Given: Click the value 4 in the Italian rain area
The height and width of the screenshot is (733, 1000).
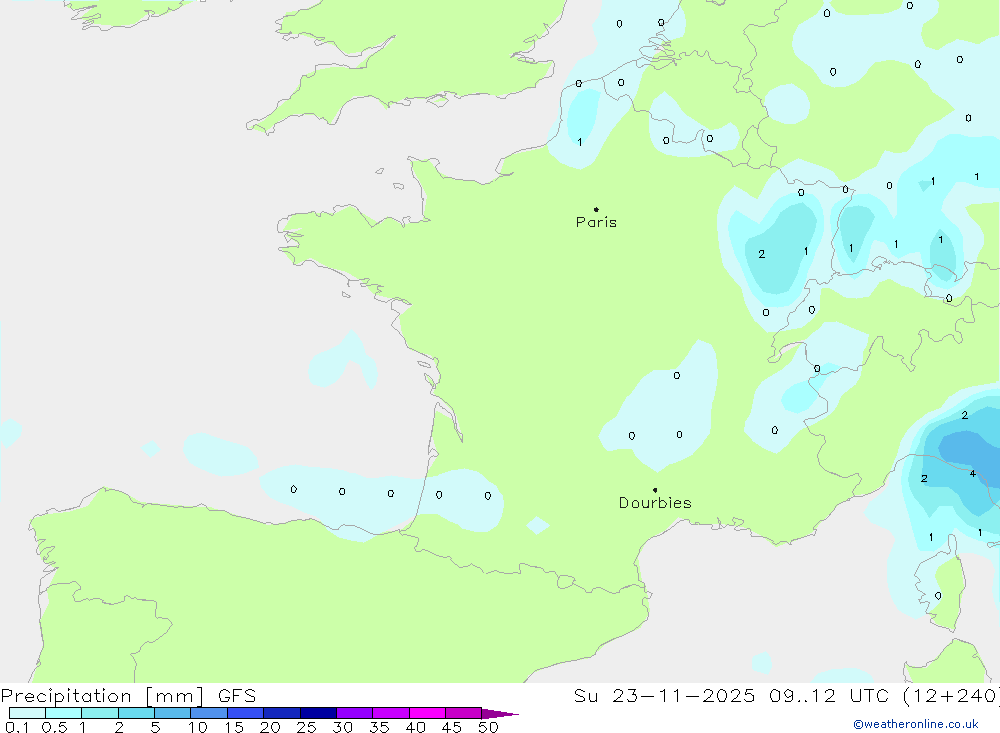Looking at the screenshot, I should (973, 473).
